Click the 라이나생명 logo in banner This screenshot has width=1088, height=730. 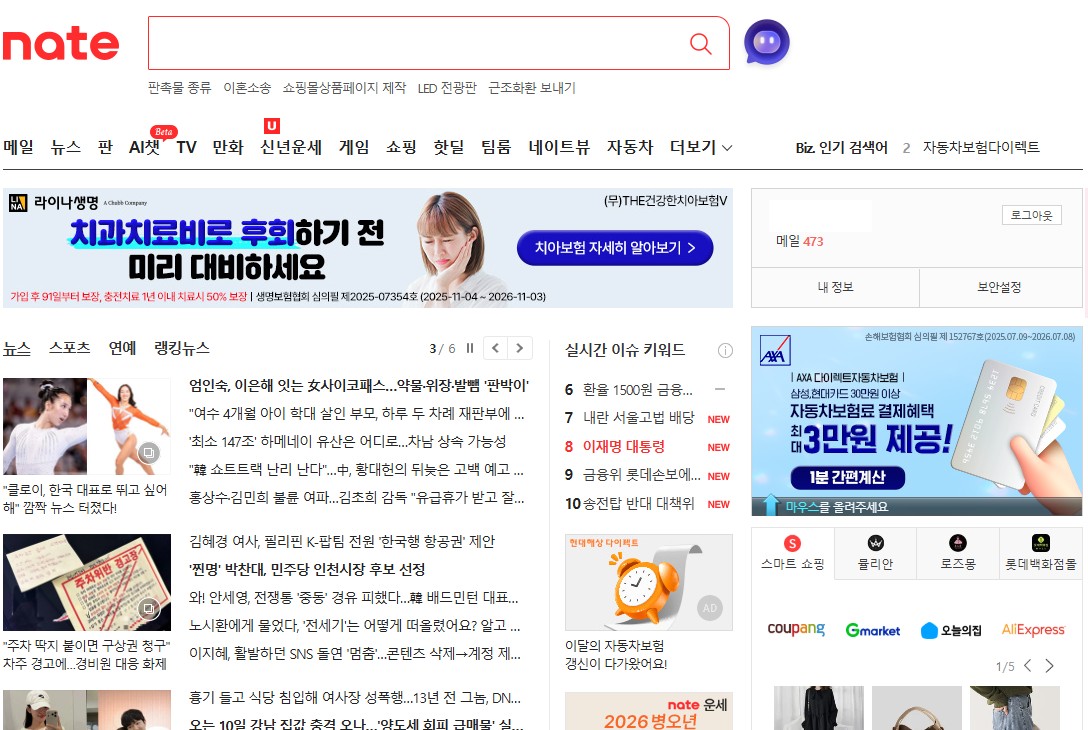pos(54,203)
